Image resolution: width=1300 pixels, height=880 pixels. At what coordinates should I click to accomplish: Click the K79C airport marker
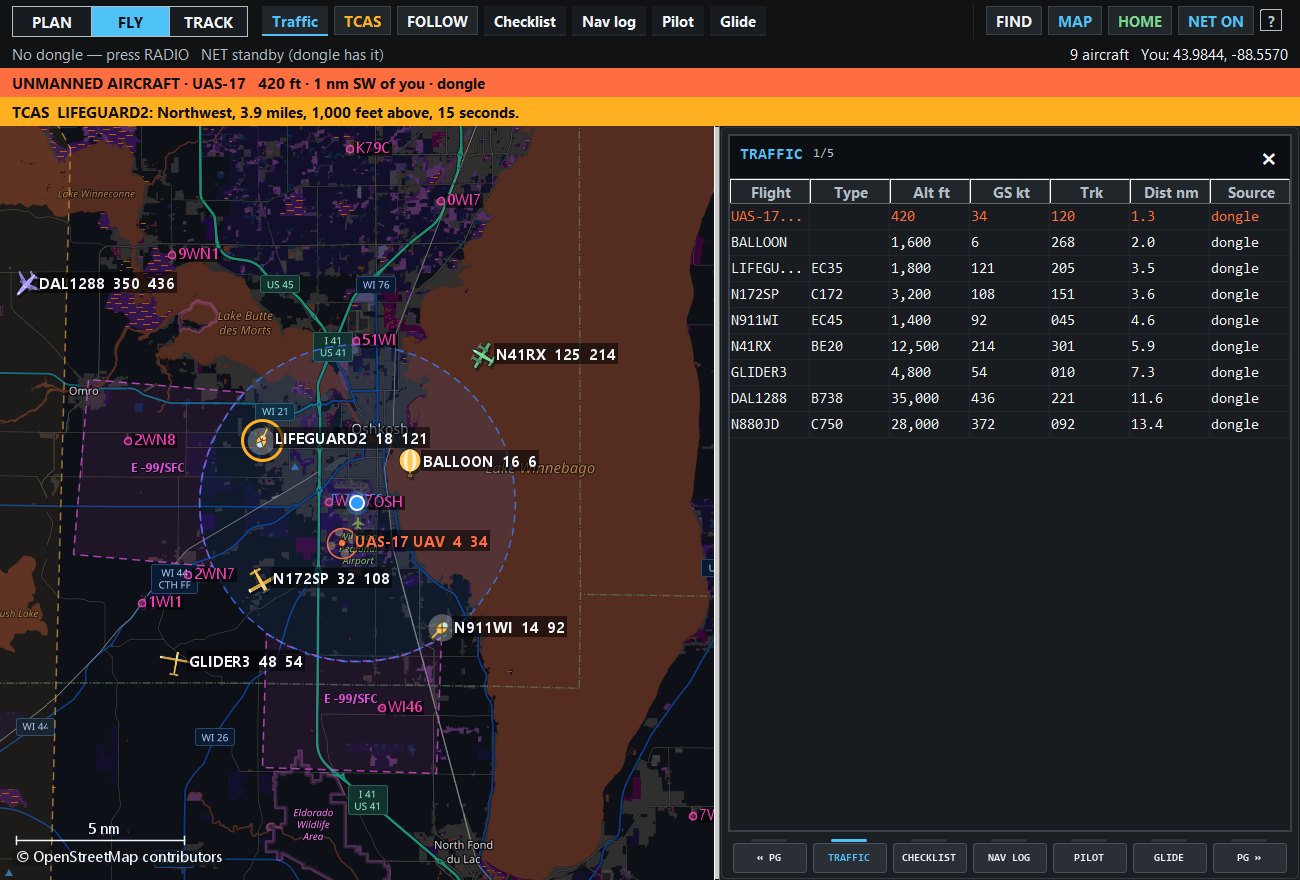point(350,148)
